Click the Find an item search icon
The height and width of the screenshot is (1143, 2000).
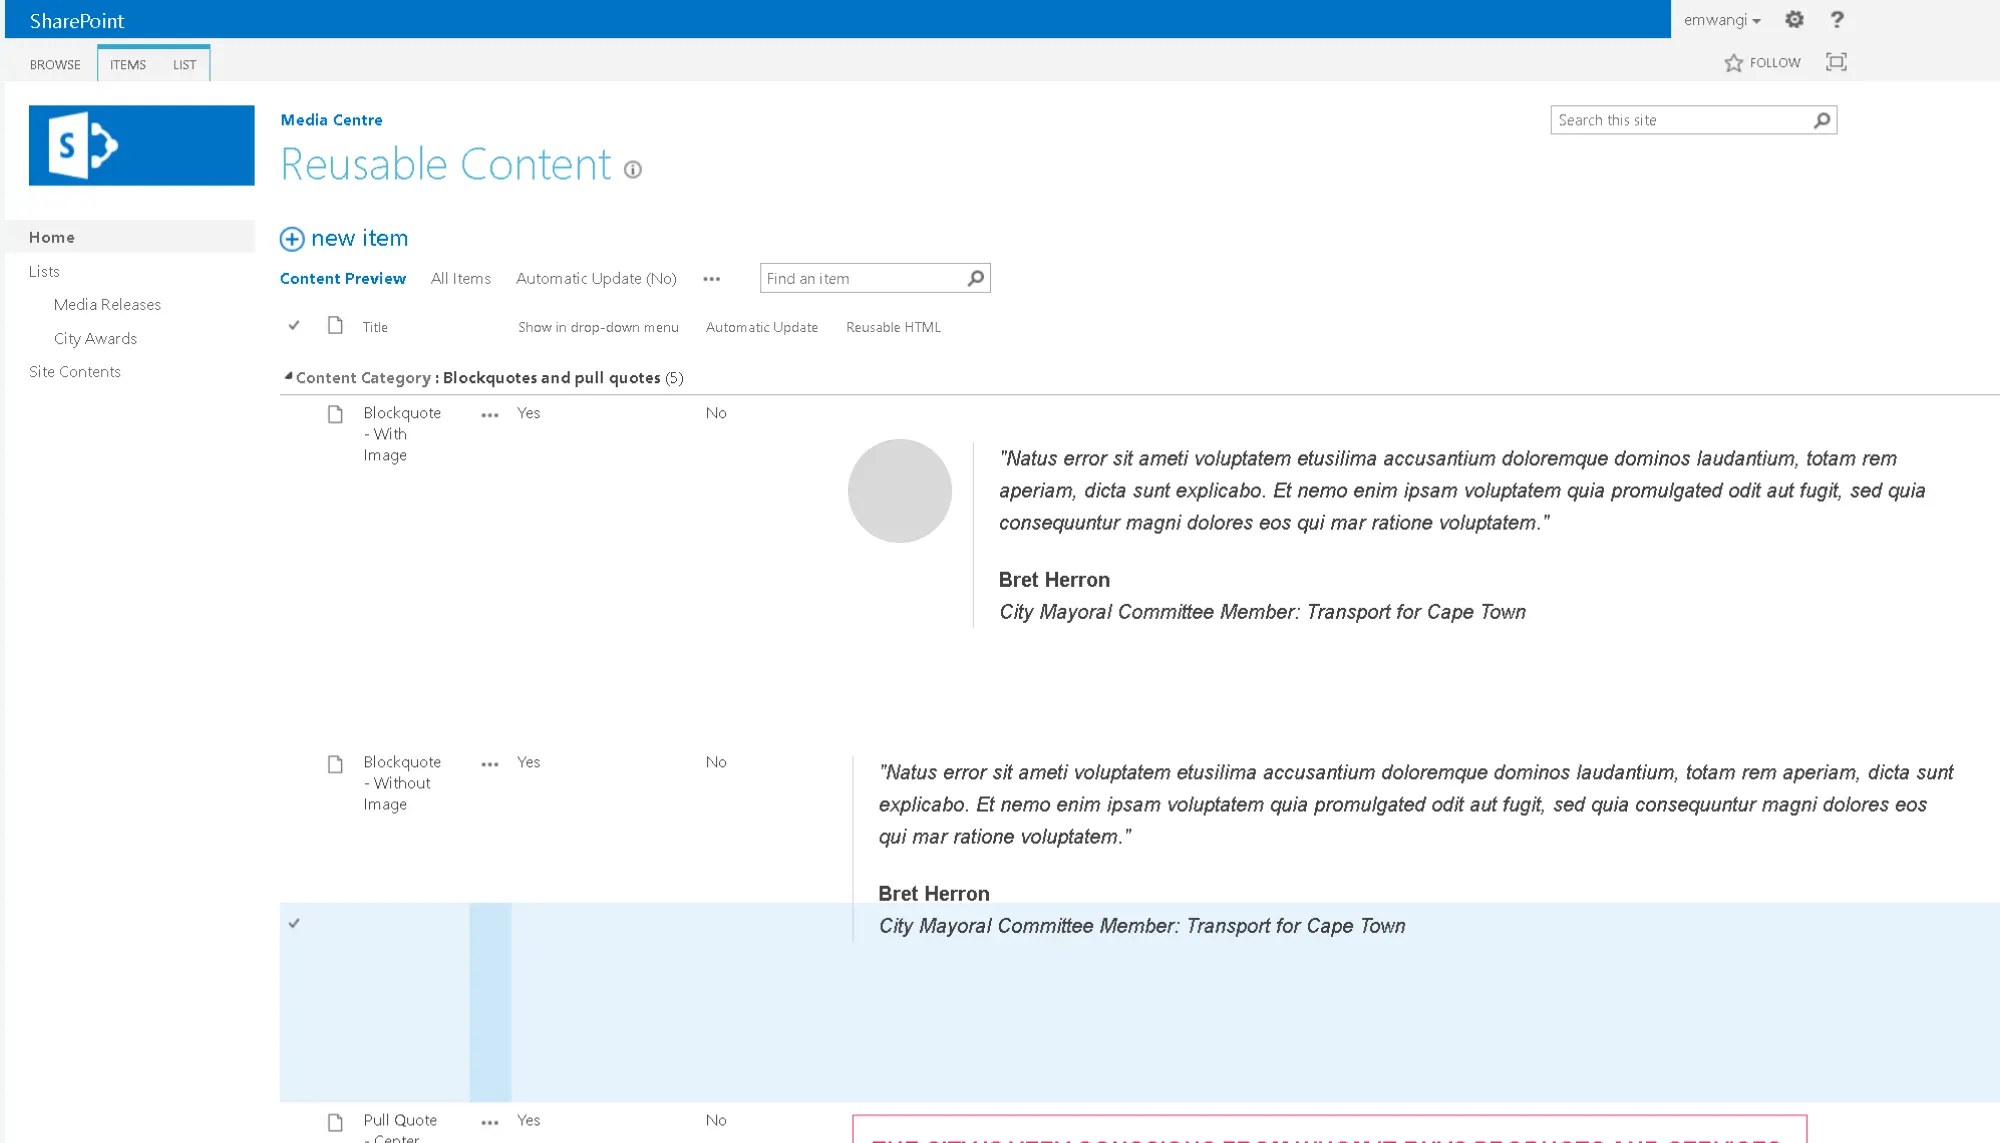976,278
